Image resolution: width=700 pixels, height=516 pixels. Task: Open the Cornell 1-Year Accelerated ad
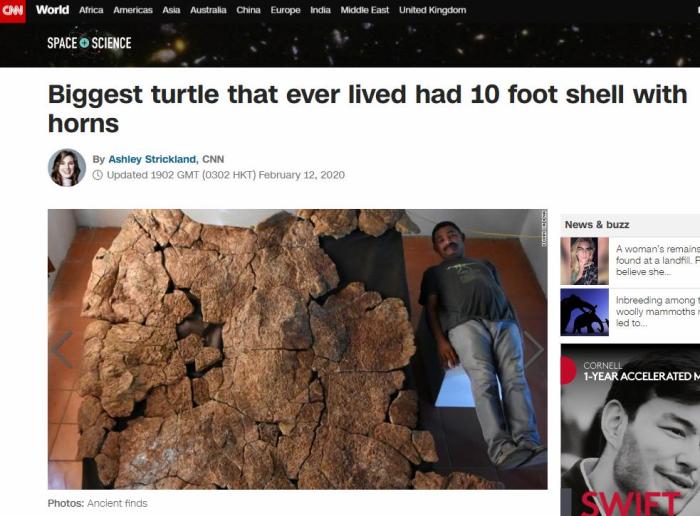pos(630,430)
